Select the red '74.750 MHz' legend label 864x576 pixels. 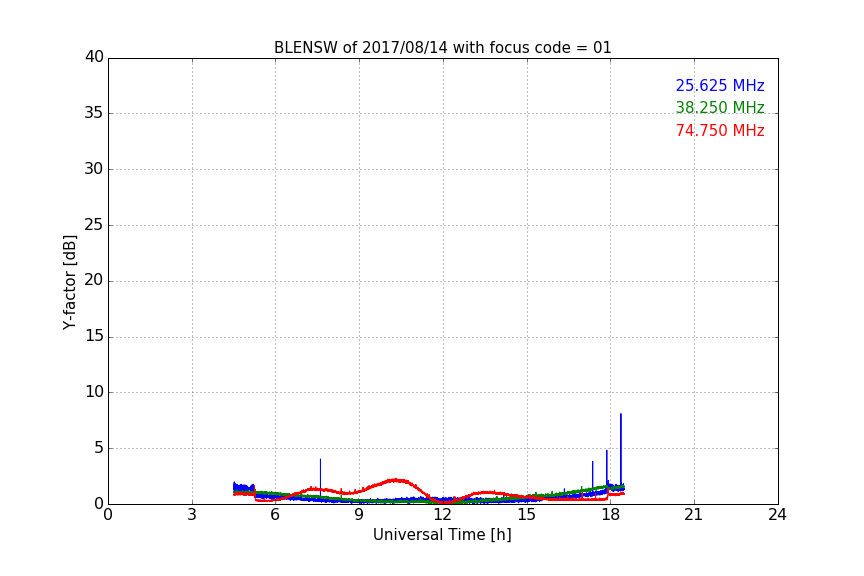tap(720, 131)
